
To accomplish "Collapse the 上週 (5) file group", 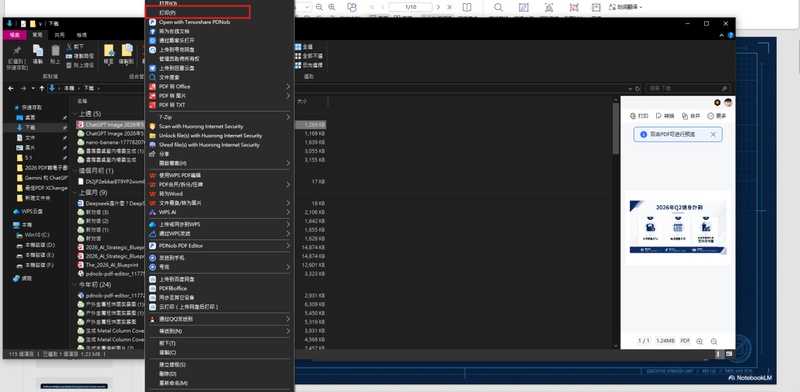I will (x=74, y=114).
